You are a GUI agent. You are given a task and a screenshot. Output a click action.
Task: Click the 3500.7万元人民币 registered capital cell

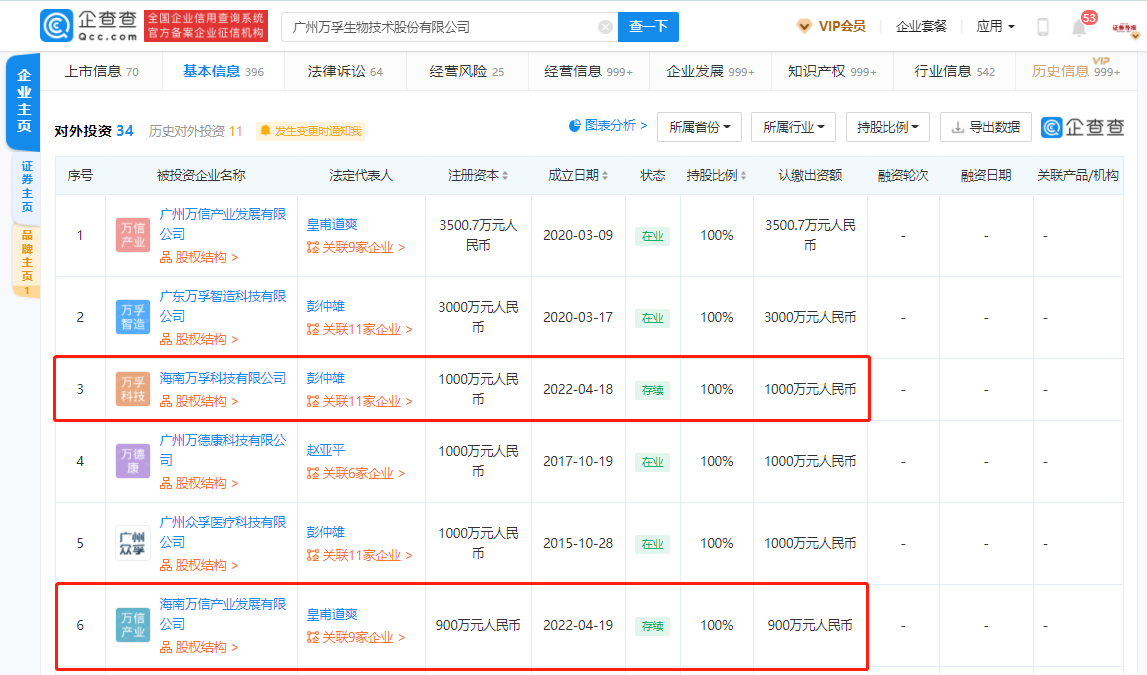click(478, 235)
